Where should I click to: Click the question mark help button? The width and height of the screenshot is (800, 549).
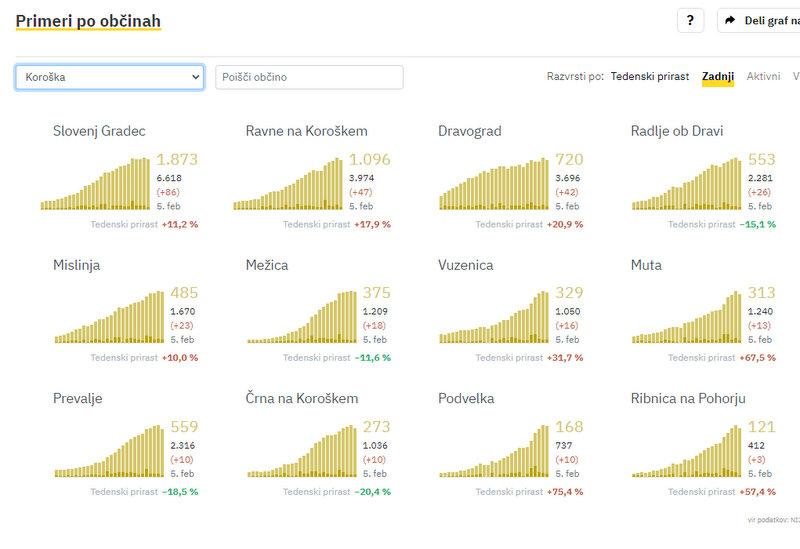coord(690,20)
